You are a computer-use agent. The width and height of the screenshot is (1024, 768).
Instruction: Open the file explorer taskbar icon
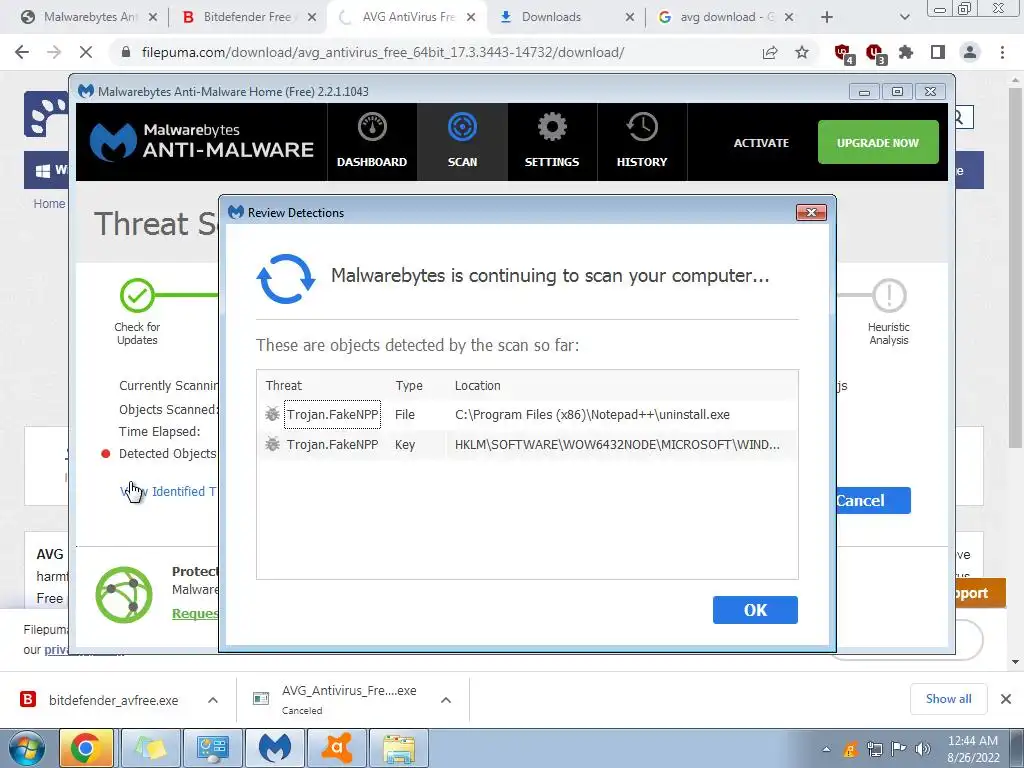[399, 748]
